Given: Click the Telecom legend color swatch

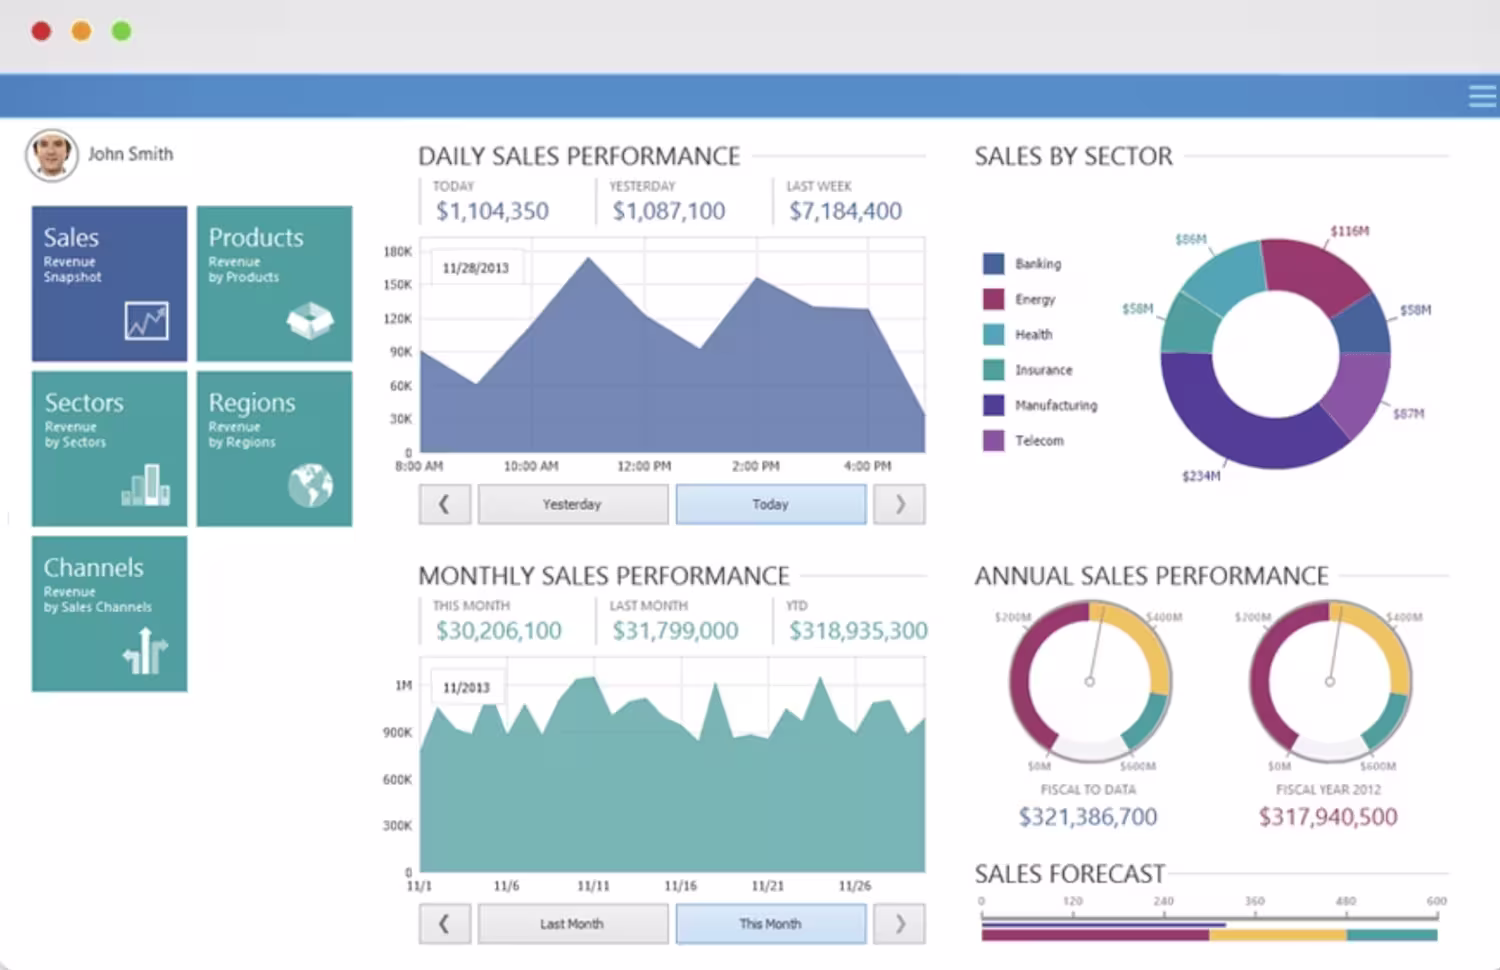Looking at the screenshot, I should (993, 440).
